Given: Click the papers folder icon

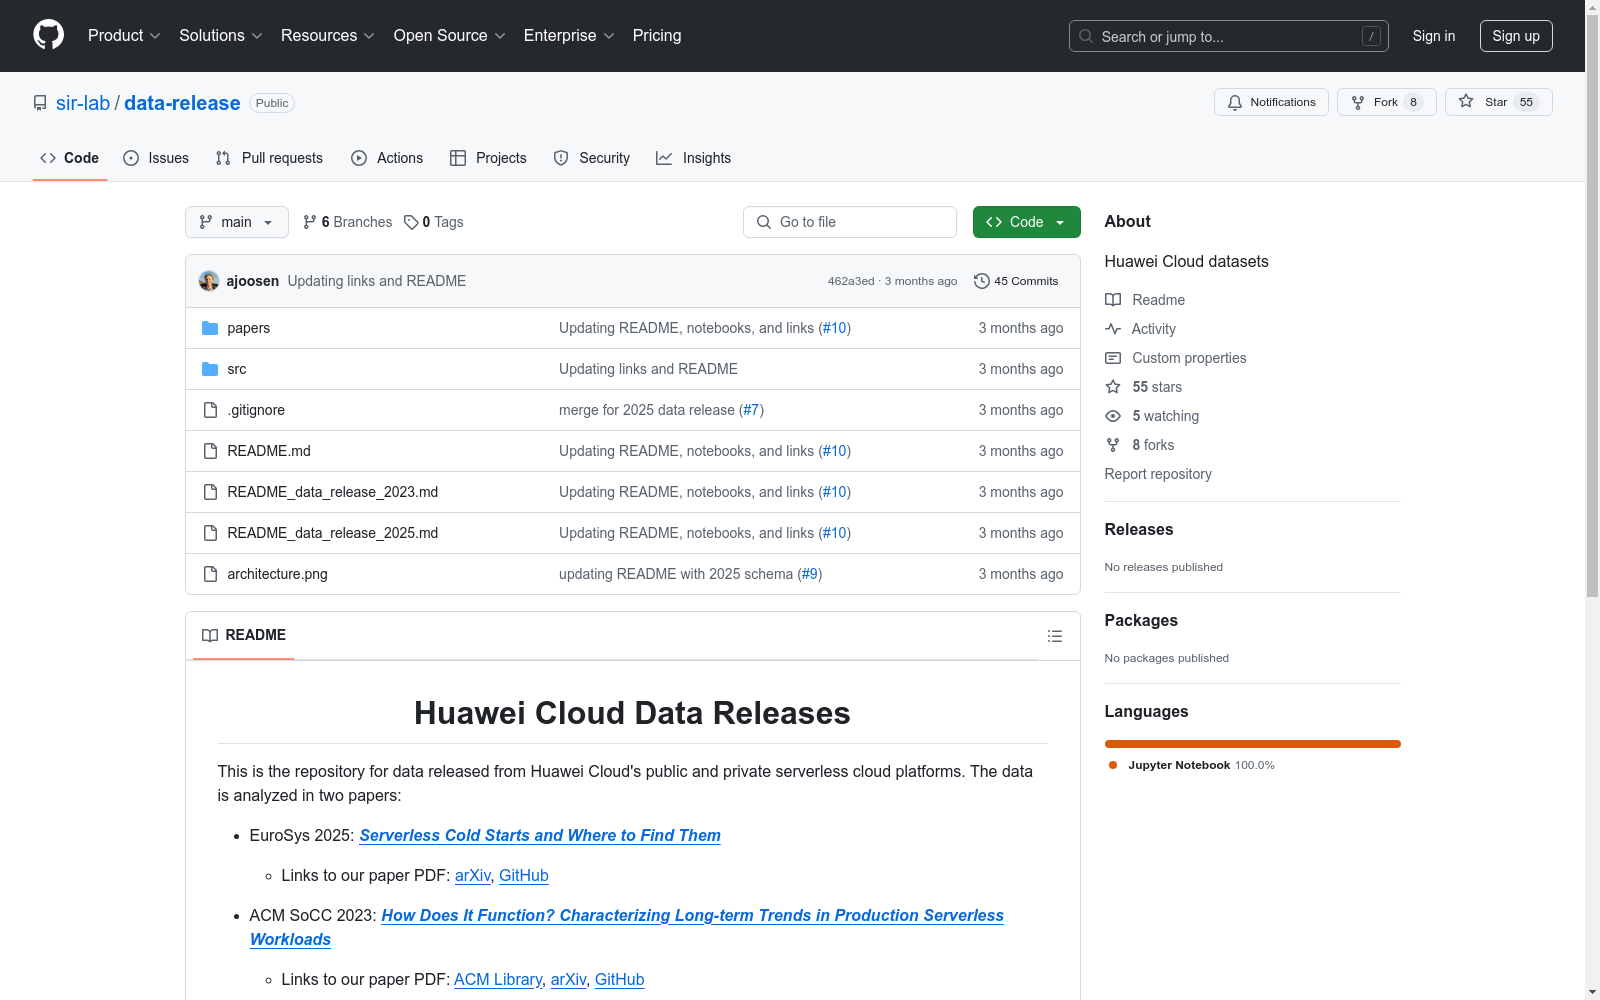Looking at the screenshot, I should coord(210,328).
